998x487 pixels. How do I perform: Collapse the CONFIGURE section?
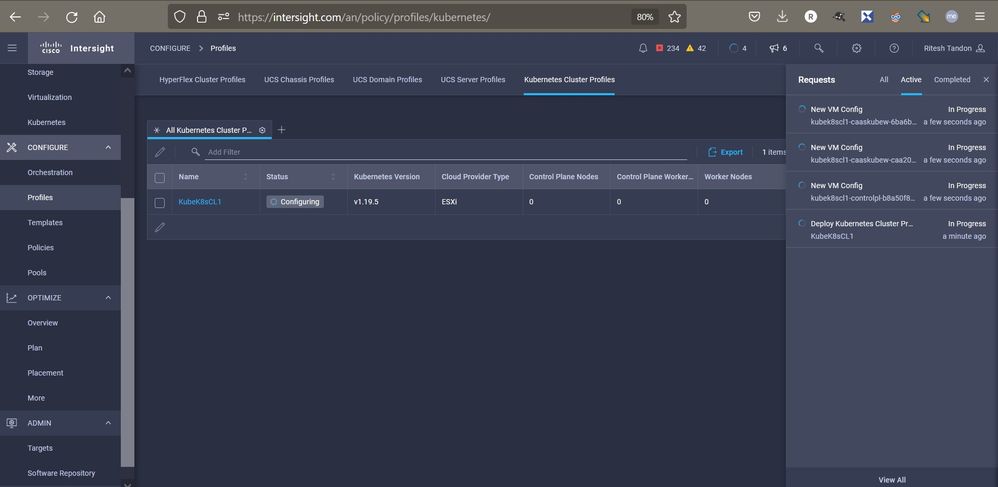108,147
